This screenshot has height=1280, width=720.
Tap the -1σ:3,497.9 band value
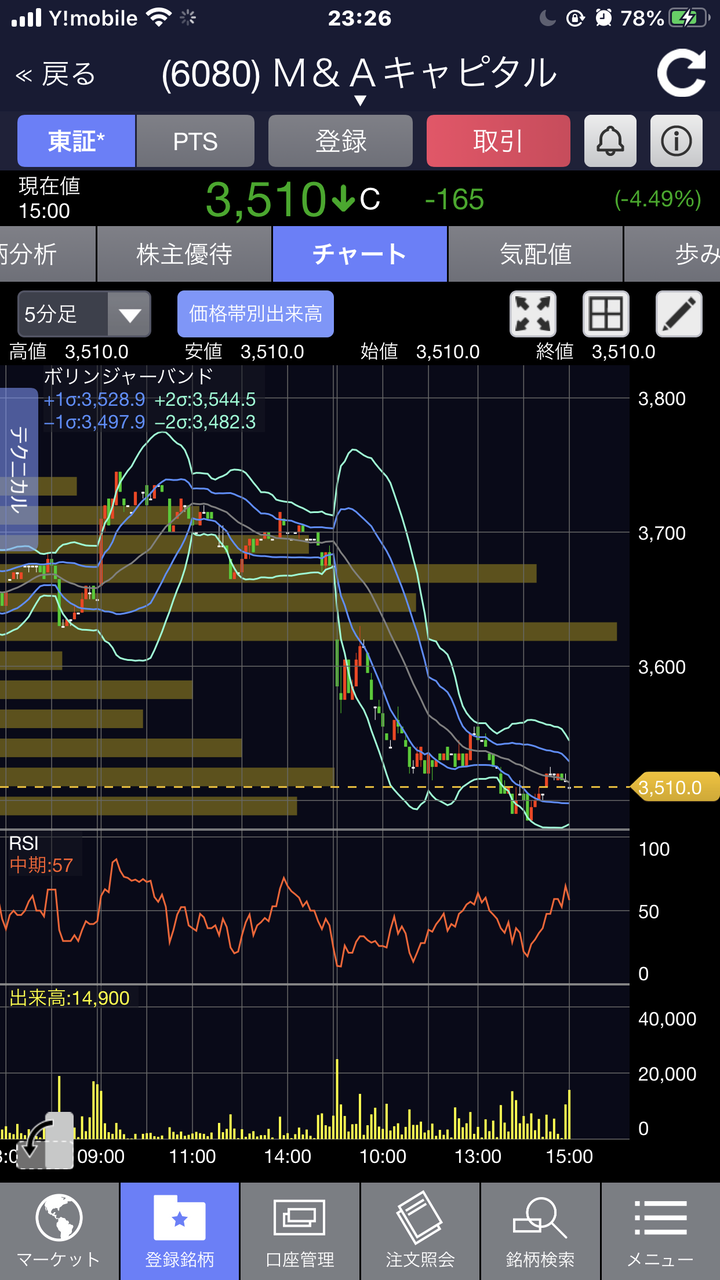[x=95, y=422]
